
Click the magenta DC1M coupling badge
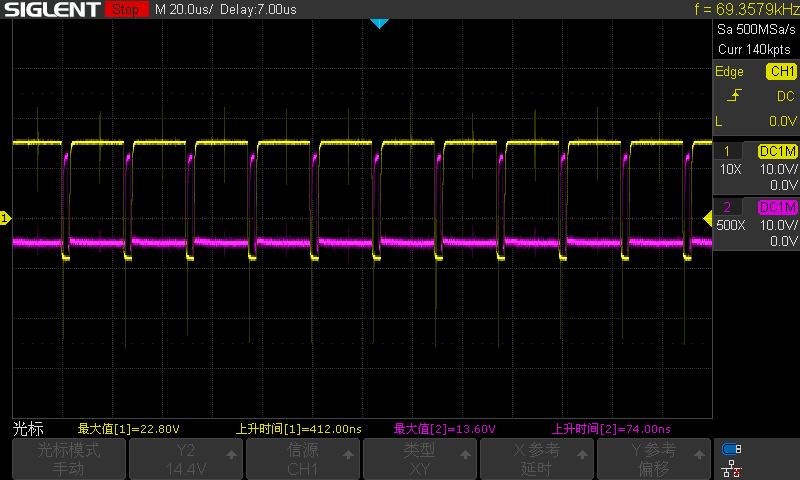pos(777,207)
